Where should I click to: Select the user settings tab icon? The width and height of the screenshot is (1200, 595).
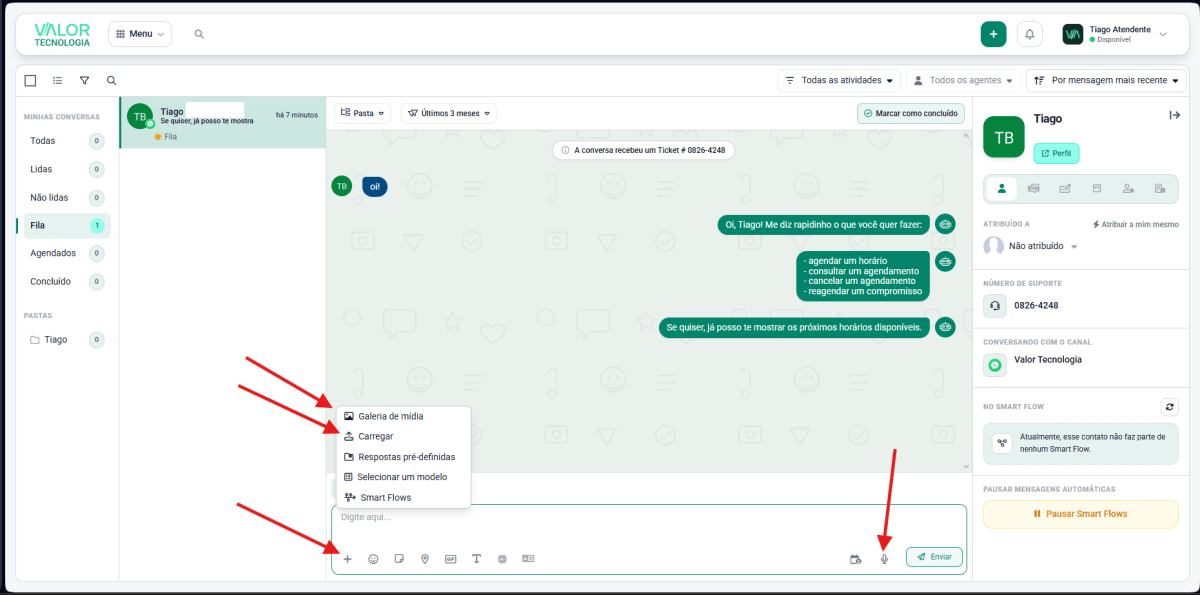tap(1128, 188)
